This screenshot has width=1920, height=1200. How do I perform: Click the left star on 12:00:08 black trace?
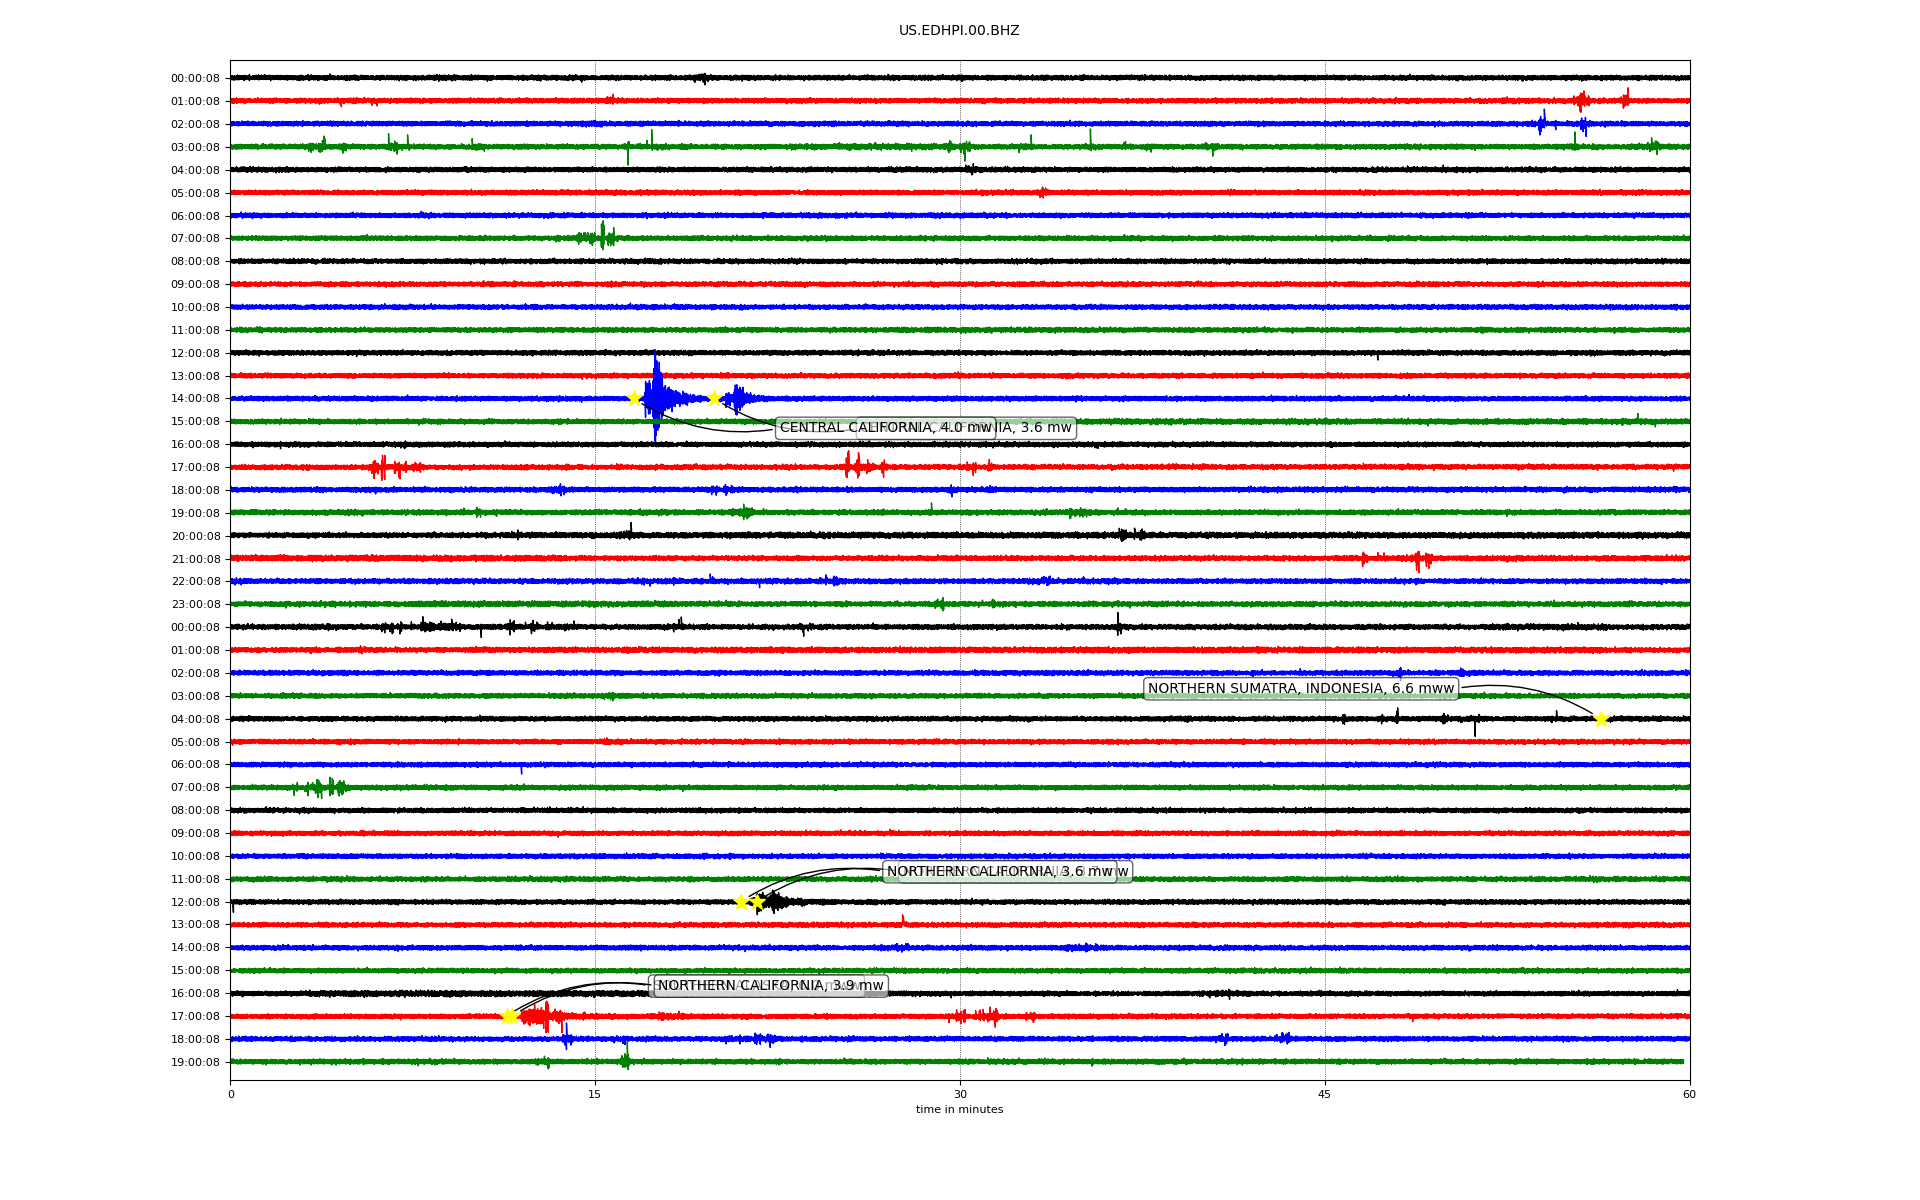pos(741,902)
